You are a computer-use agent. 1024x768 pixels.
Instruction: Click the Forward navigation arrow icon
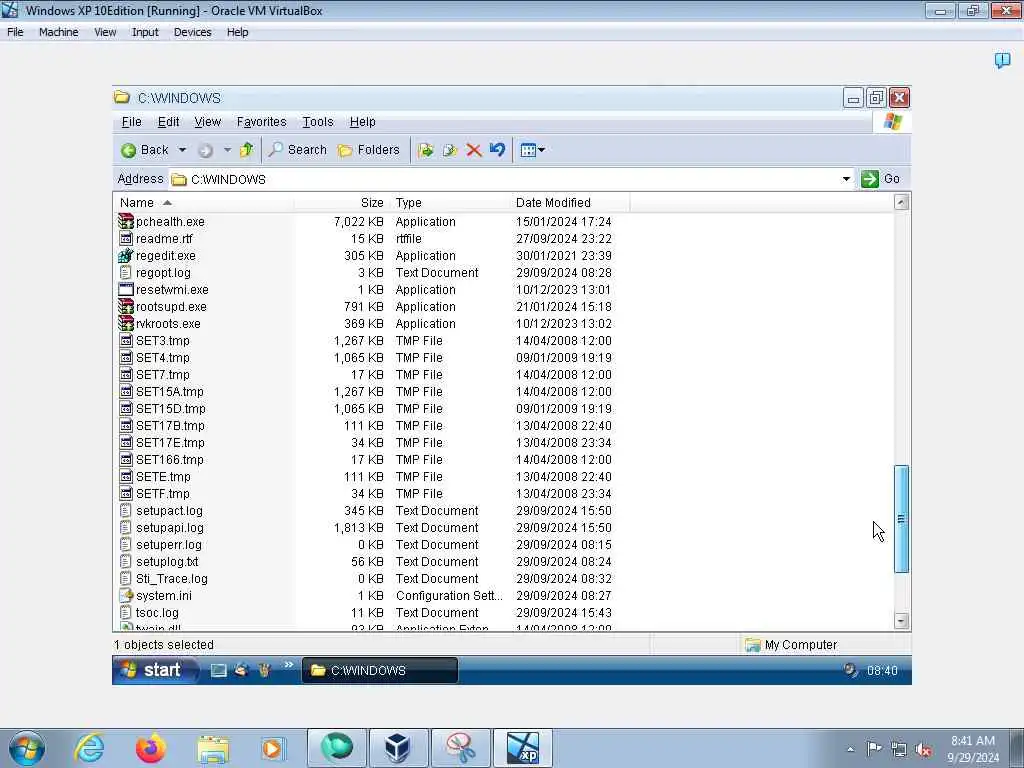coord(205,150)
